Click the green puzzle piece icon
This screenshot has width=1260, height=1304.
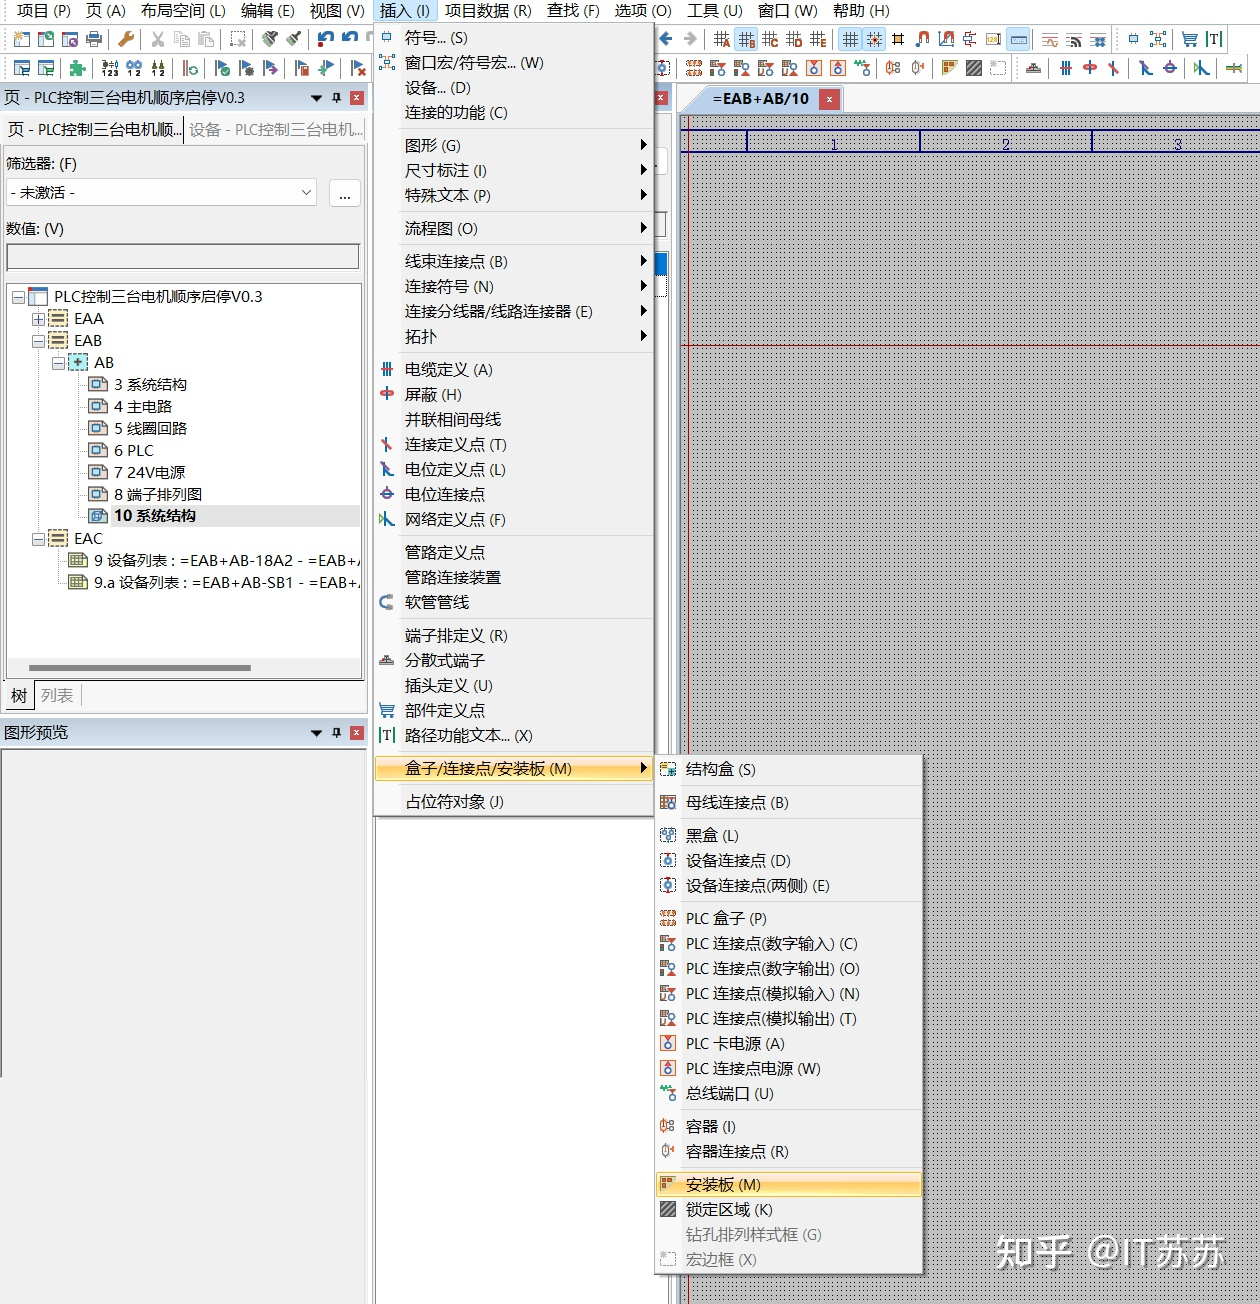76,68
